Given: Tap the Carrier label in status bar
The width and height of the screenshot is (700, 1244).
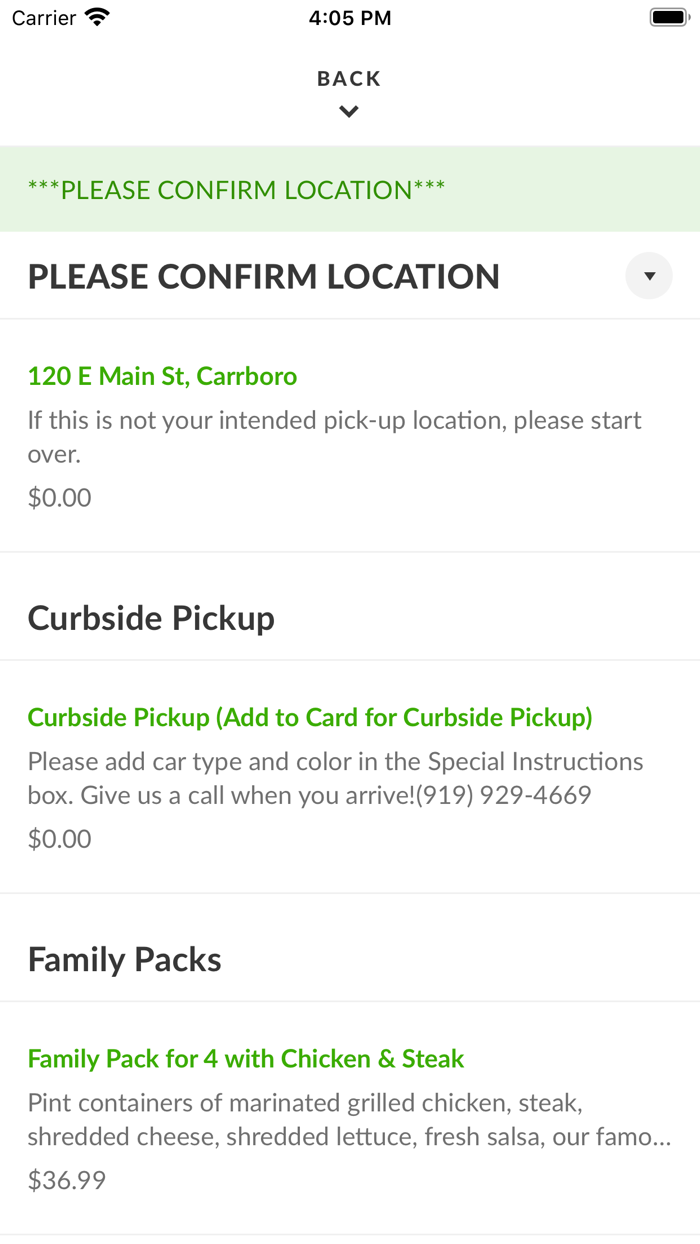Looking at the screenshot, I should (44, 18).
